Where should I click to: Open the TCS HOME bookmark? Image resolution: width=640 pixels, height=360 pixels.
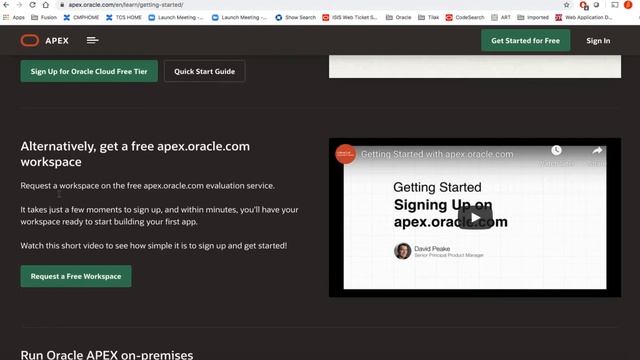coord(124,18)
